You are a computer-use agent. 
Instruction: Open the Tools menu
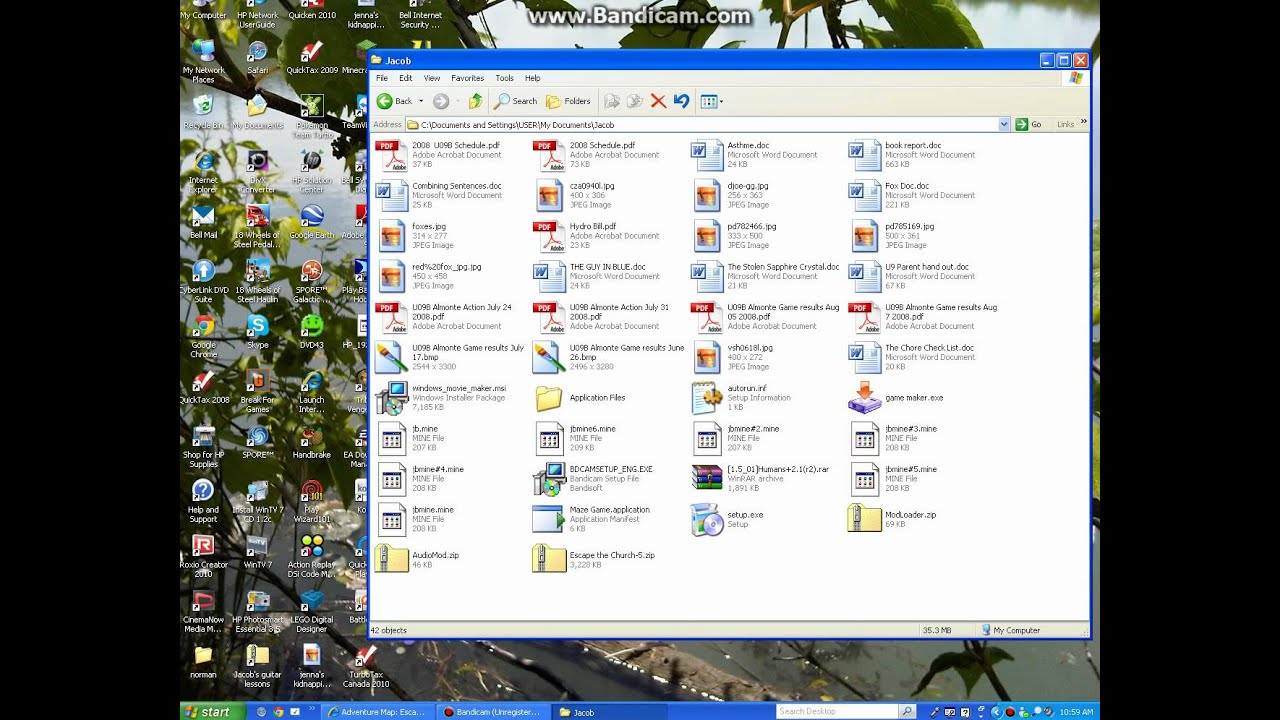pos(504,78)
